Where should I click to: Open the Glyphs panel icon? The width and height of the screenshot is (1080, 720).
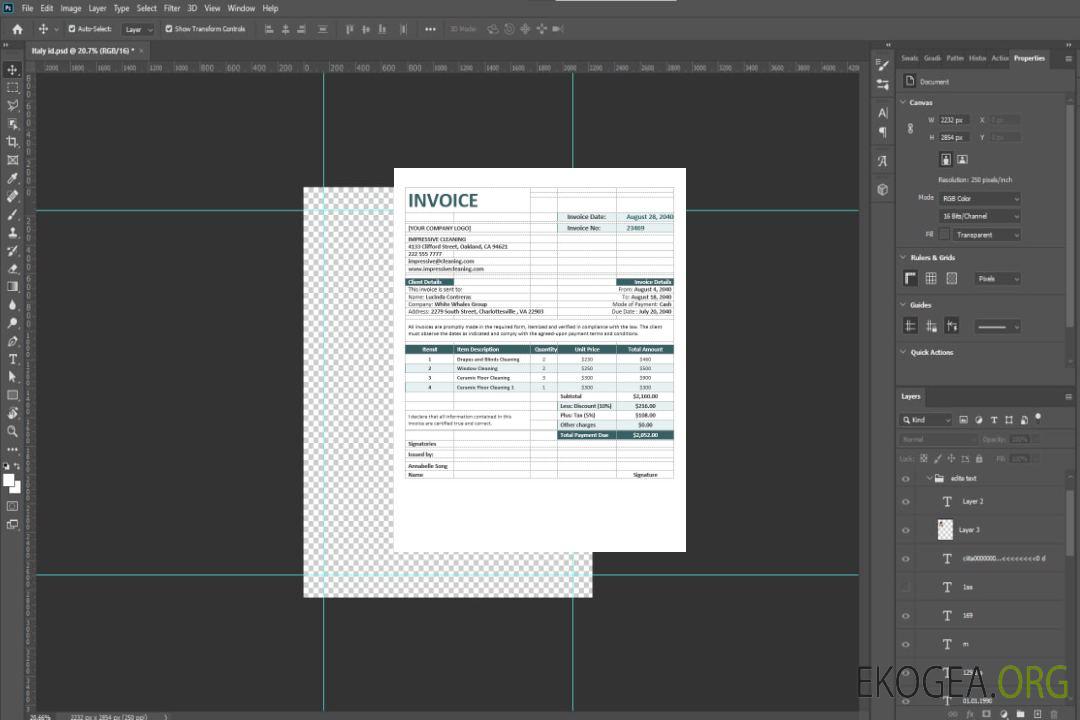pos(883,161)
